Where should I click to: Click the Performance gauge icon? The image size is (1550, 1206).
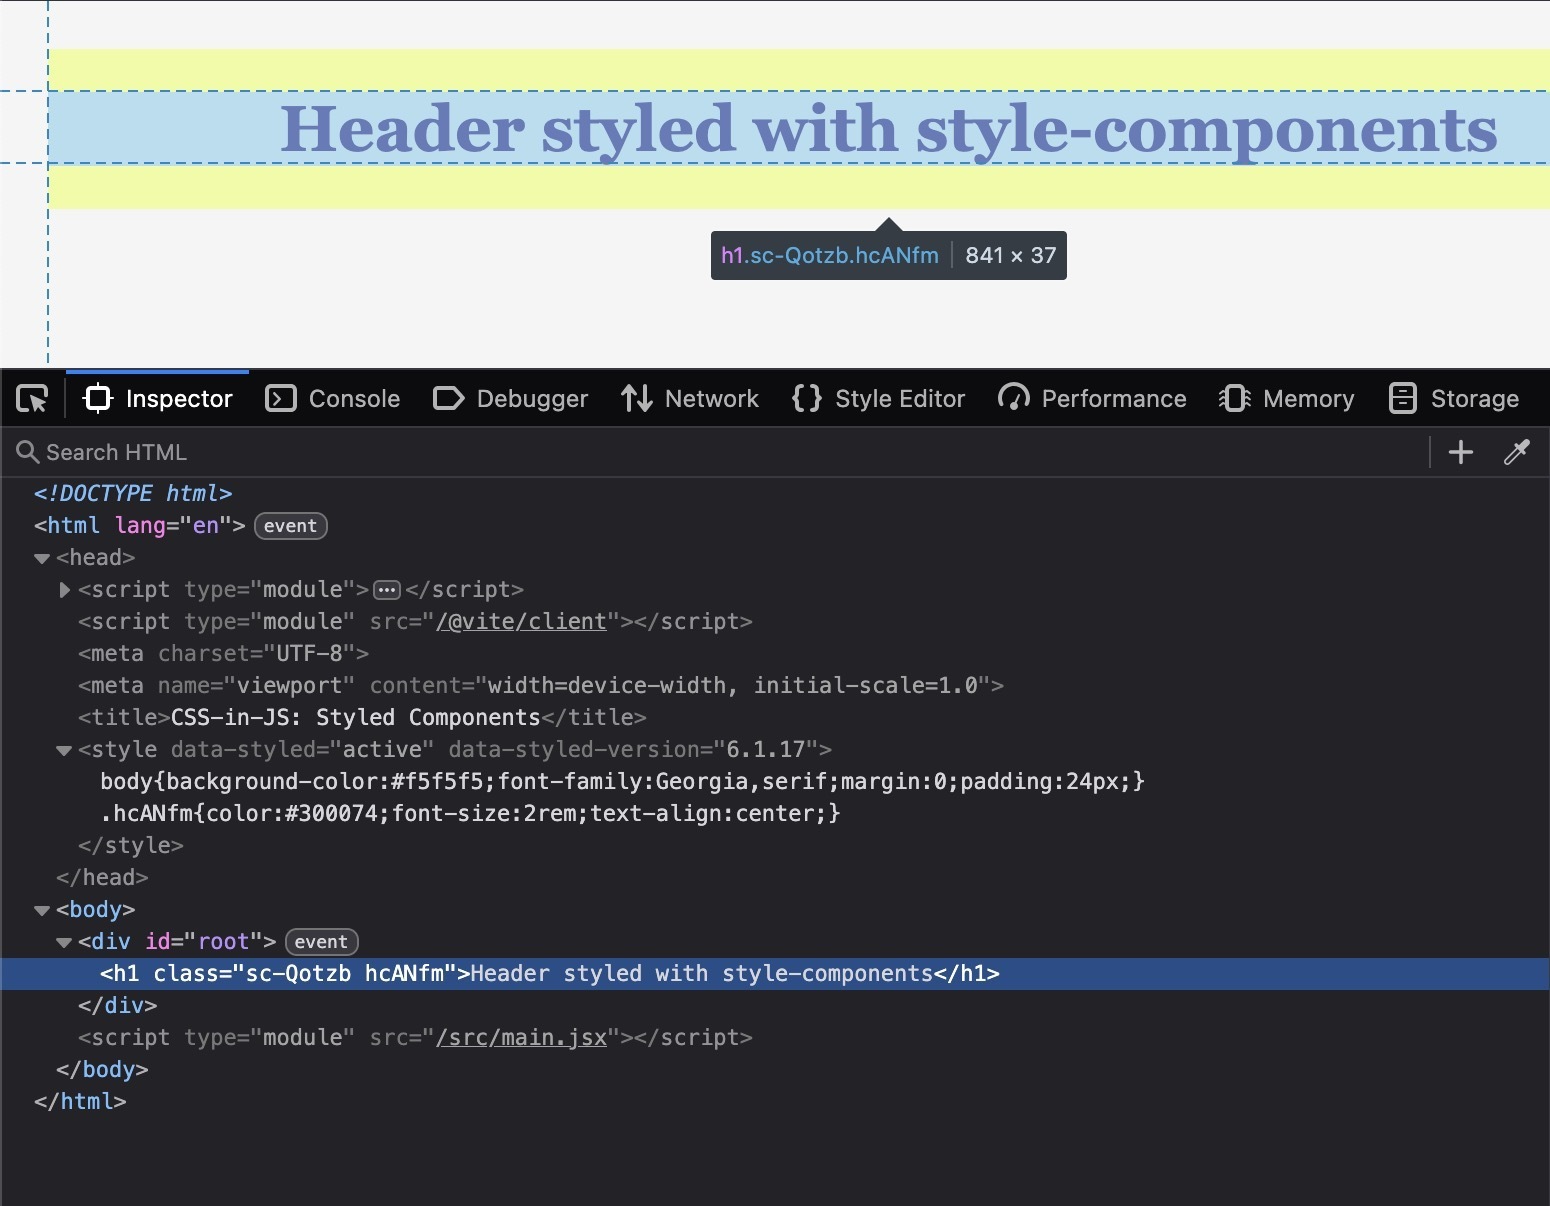coord(1013,399)
